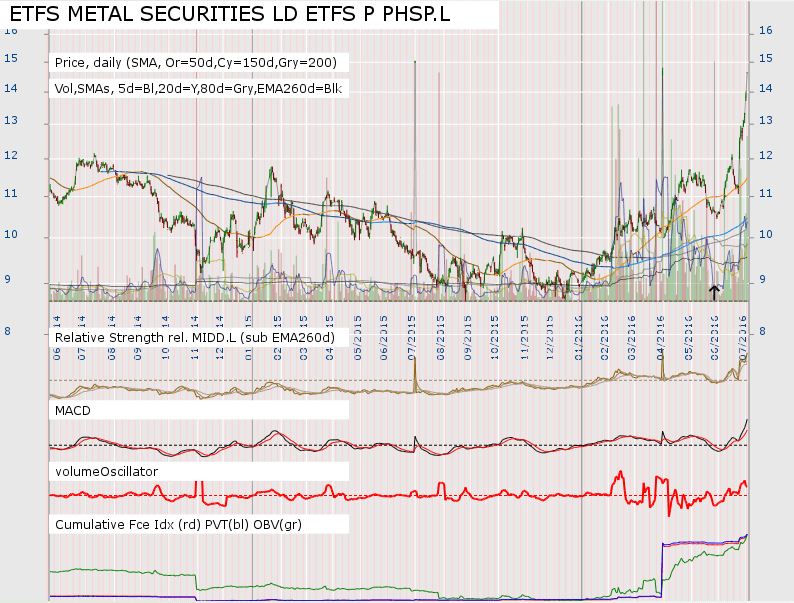Click the MACD panel label
This screenshot has width=794, height=603.
pyautogui.click(x=72, y=411)
